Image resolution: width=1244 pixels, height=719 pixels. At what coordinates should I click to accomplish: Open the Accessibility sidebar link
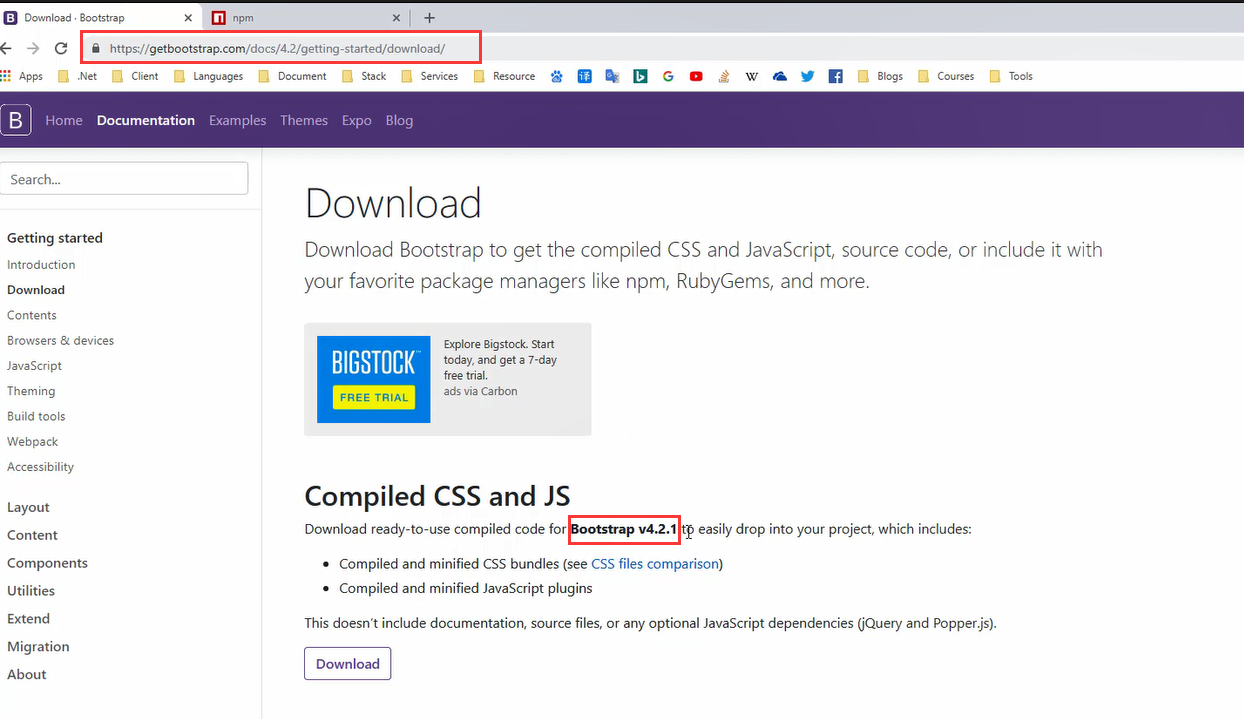(x=41, y=467)
